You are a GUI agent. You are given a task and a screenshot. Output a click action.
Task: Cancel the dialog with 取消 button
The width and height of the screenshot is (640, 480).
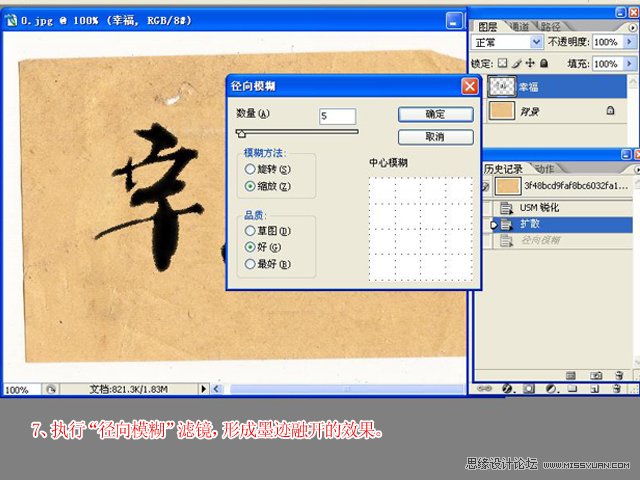(436, 137)
